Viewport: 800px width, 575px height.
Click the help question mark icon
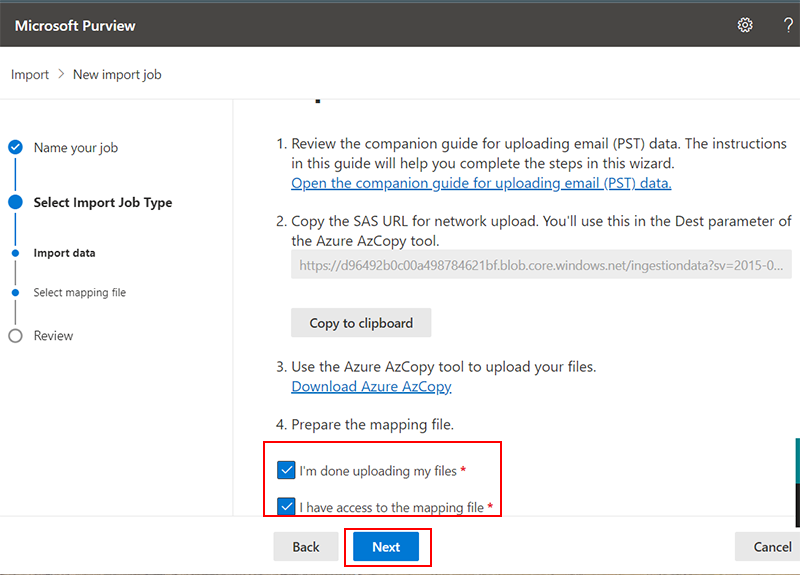tap(788, 25)
